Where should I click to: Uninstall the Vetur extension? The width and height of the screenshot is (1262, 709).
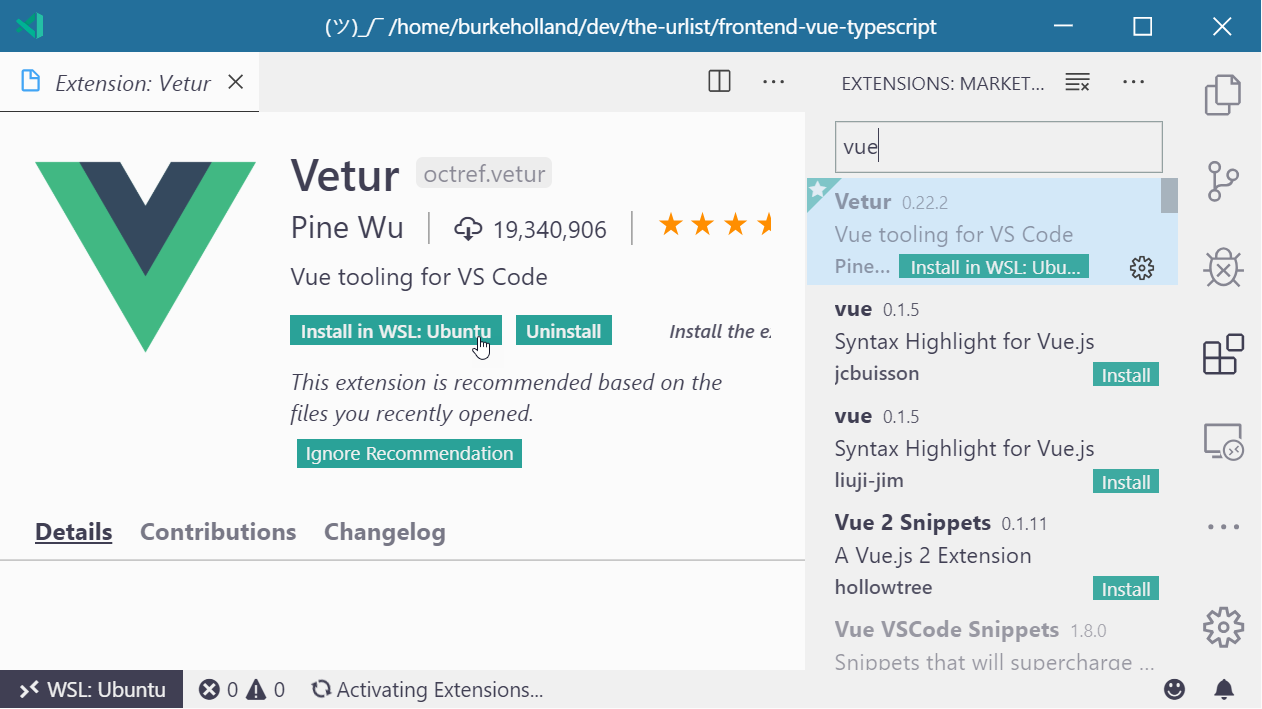pyautogui.click(x=564, y=331)
